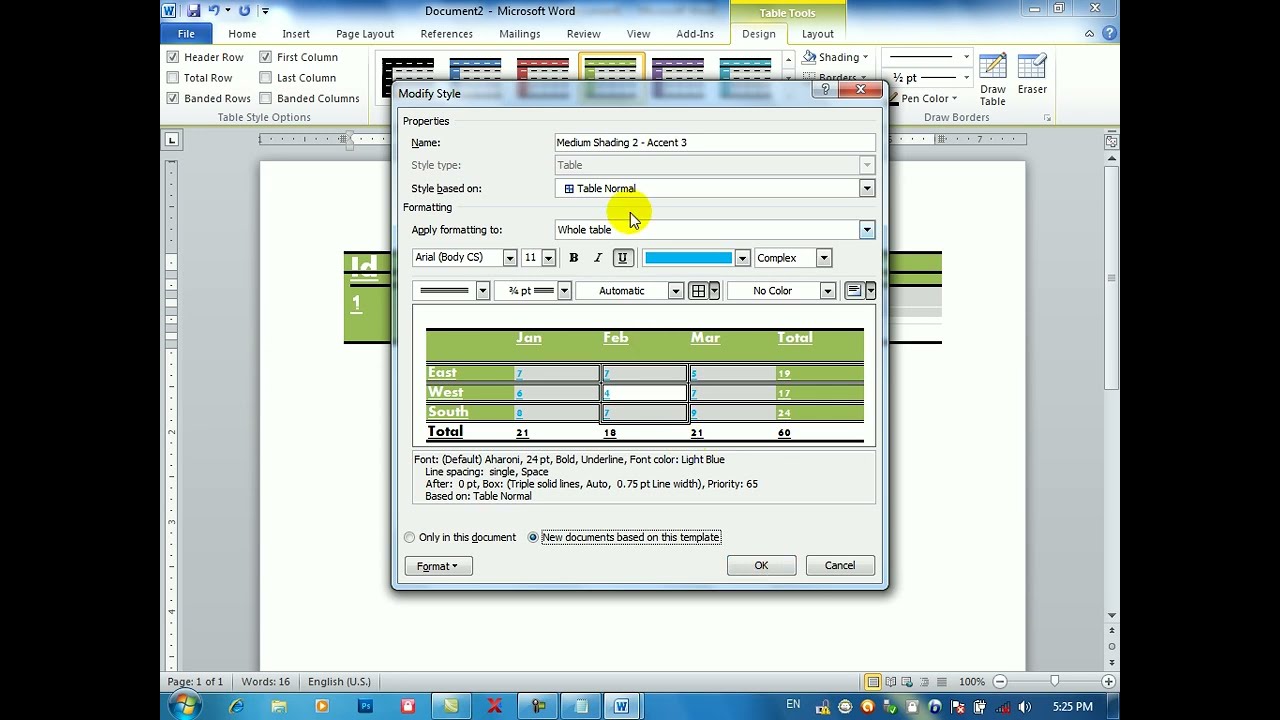
Task: Uncheck the Banded Rows checkbox
Action: (x=173, y=98)
